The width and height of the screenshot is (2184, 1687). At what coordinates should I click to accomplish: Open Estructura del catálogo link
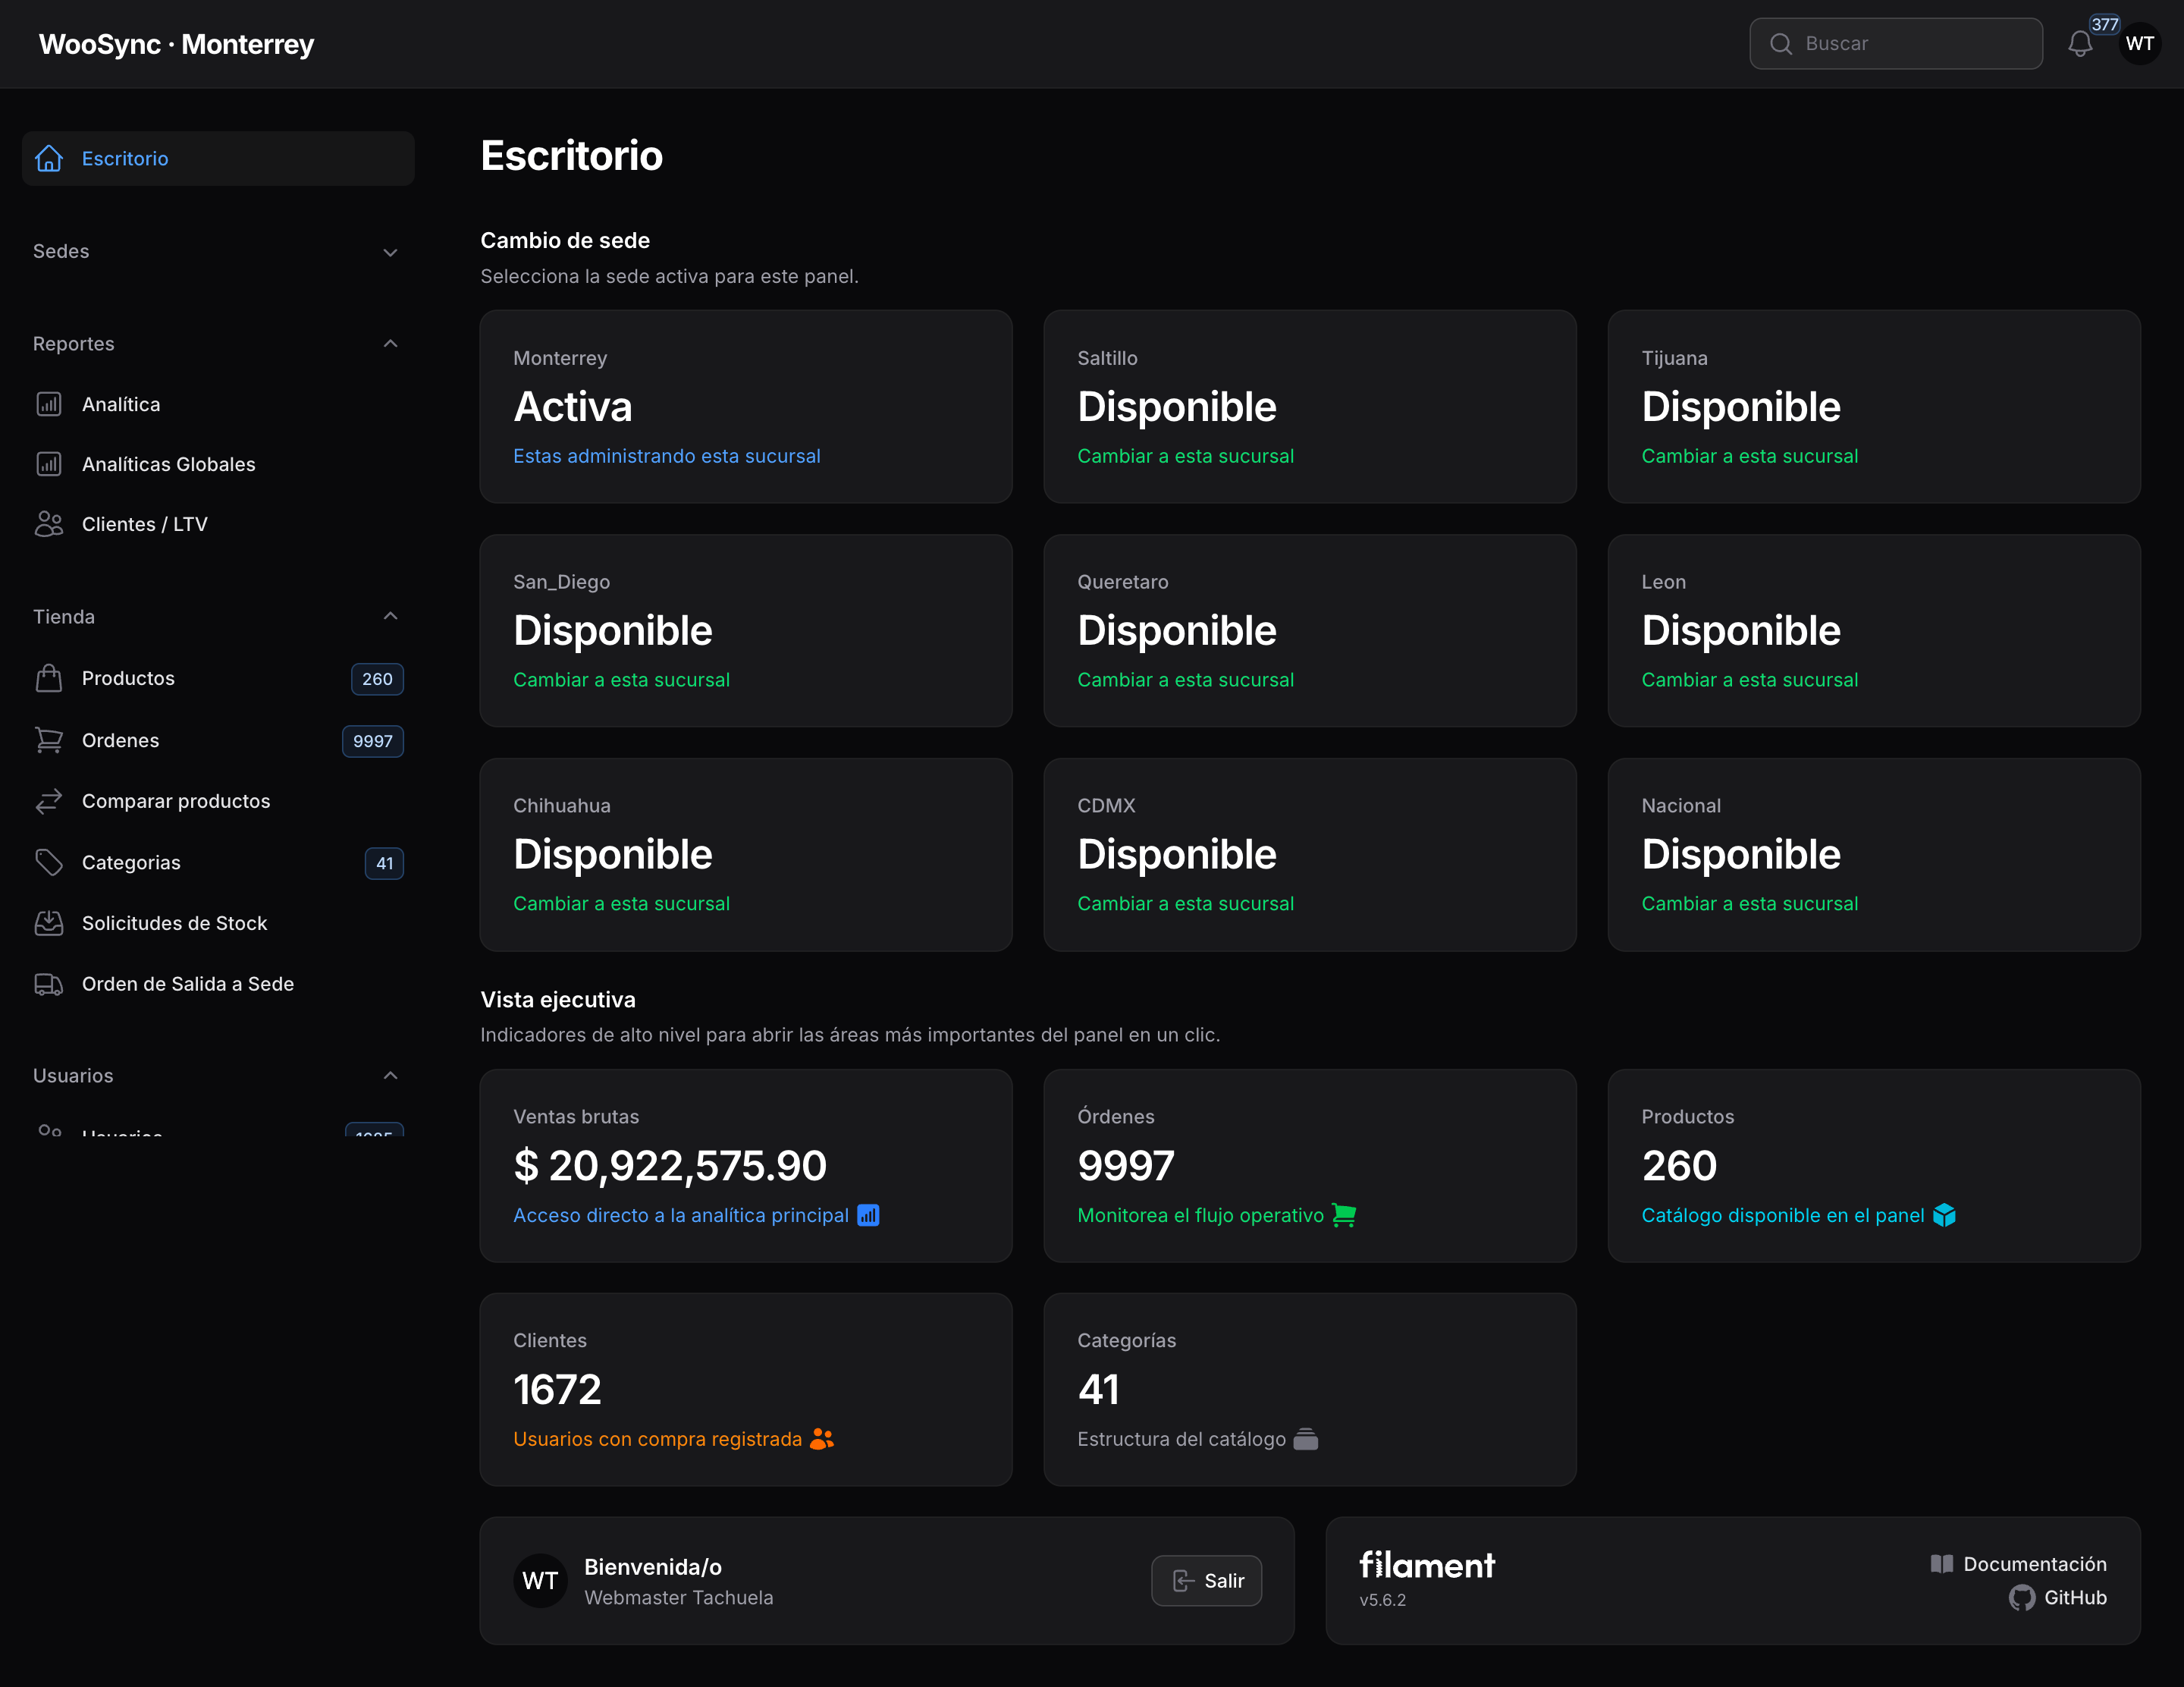pos(1181,1439)
